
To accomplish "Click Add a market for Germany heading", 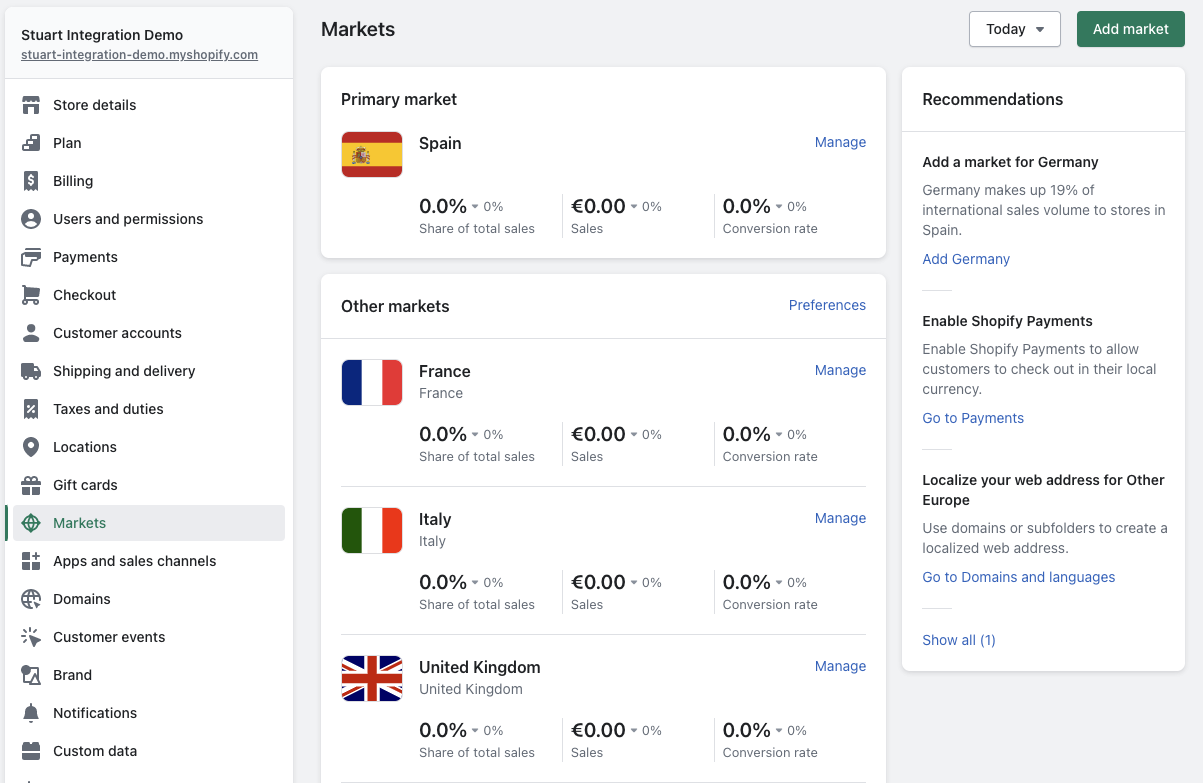I will point(1010,162).
